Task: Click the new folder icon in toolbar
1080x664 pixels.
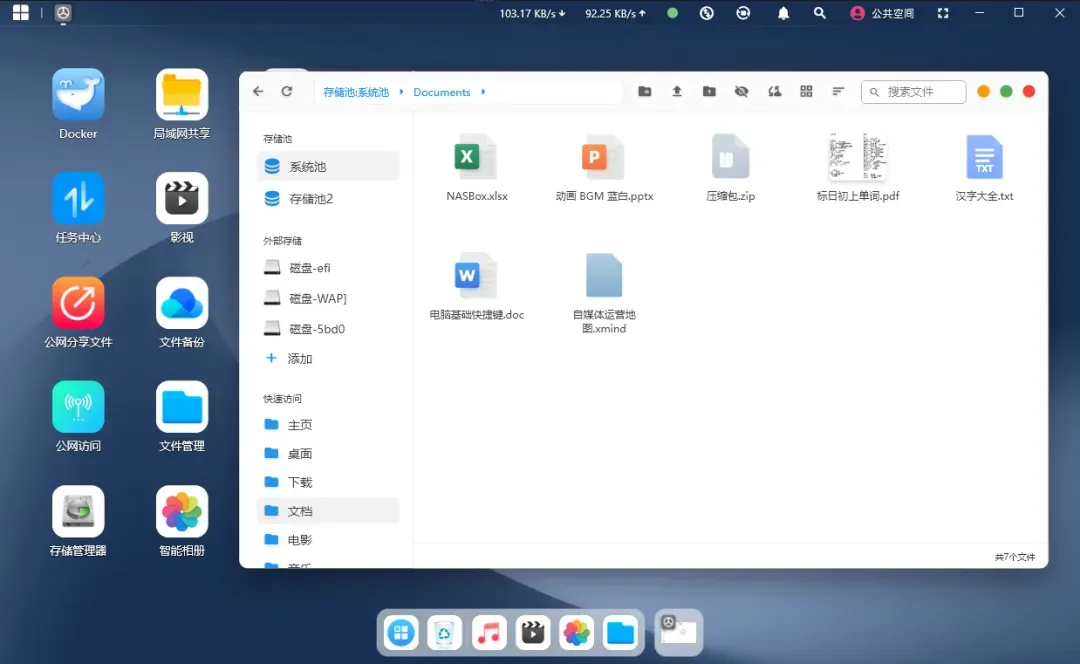Action: coord(645,91)
